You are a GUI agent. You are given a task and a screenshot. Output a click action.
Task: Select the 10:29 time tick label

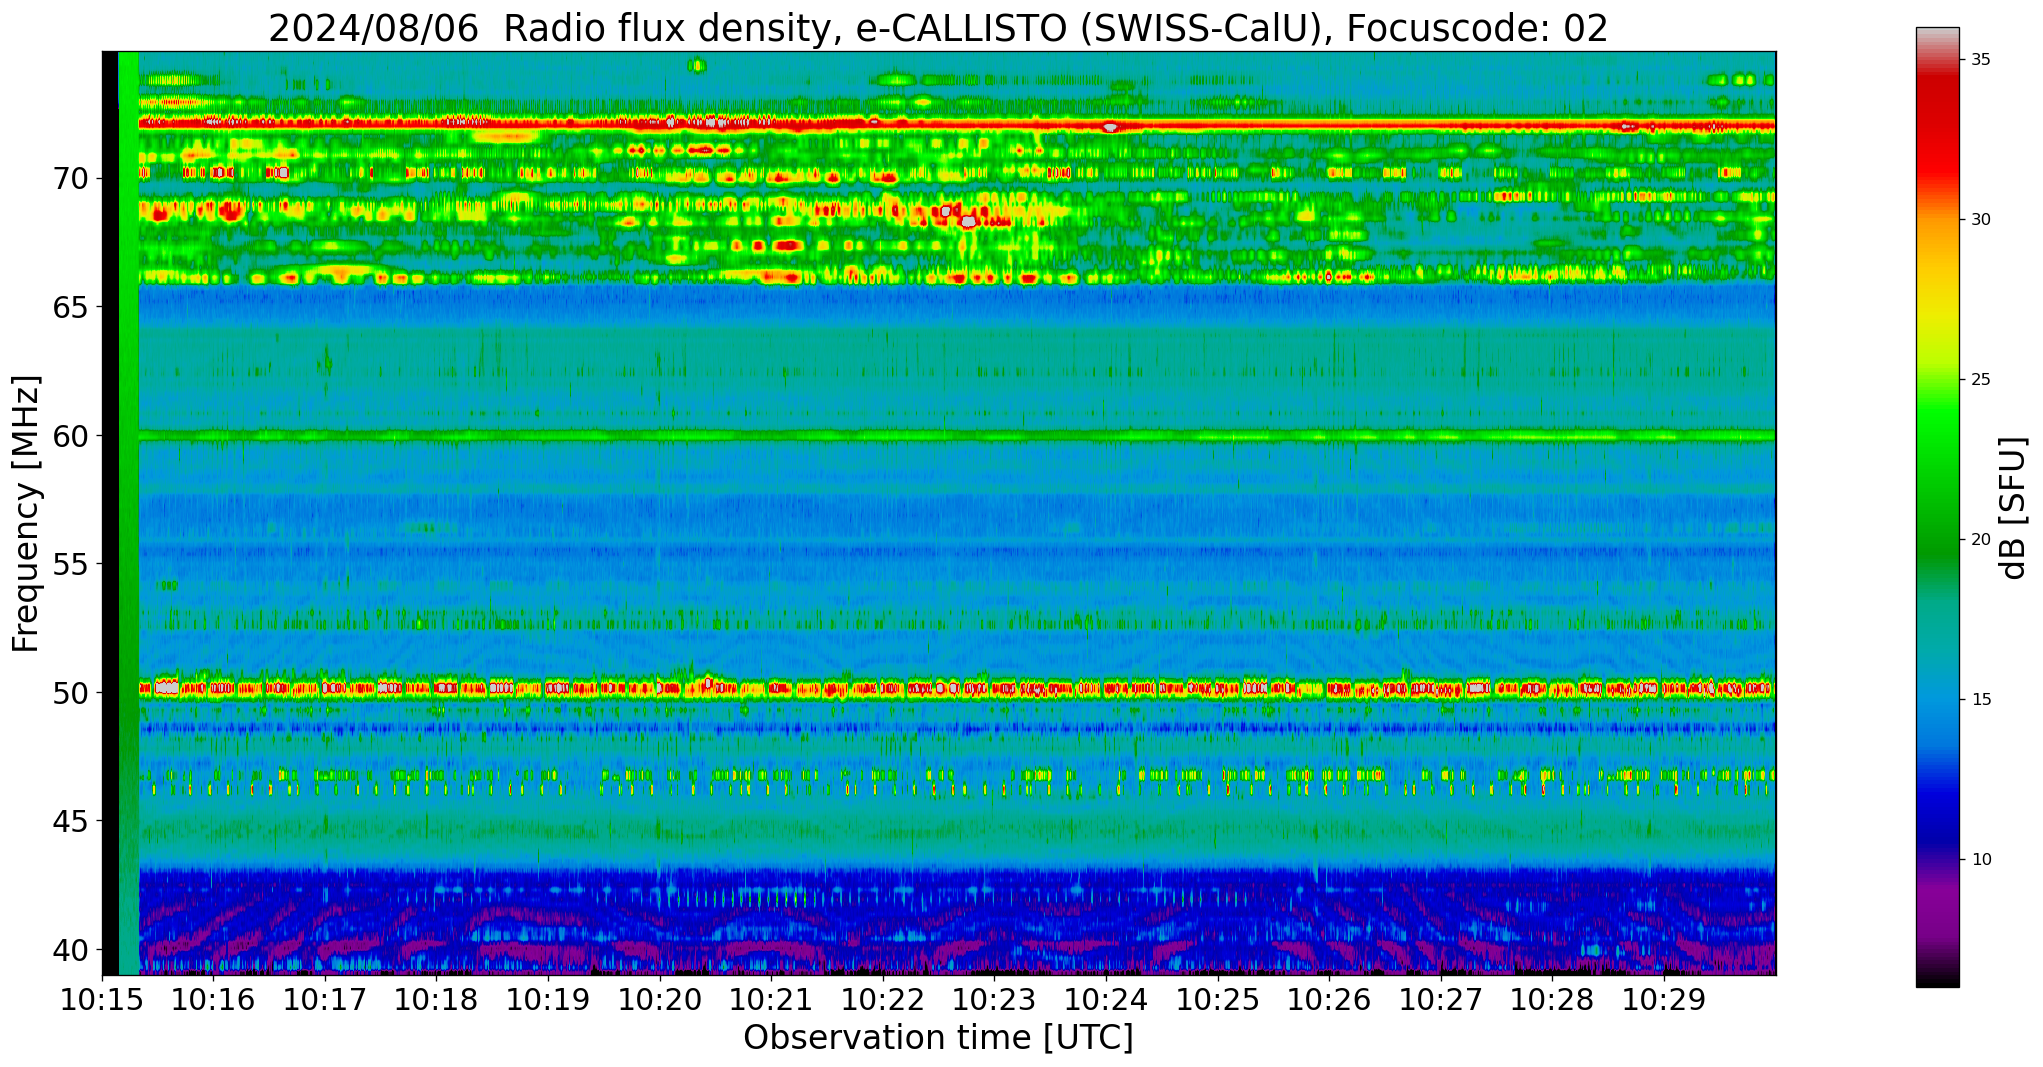coord(1662,1000)
